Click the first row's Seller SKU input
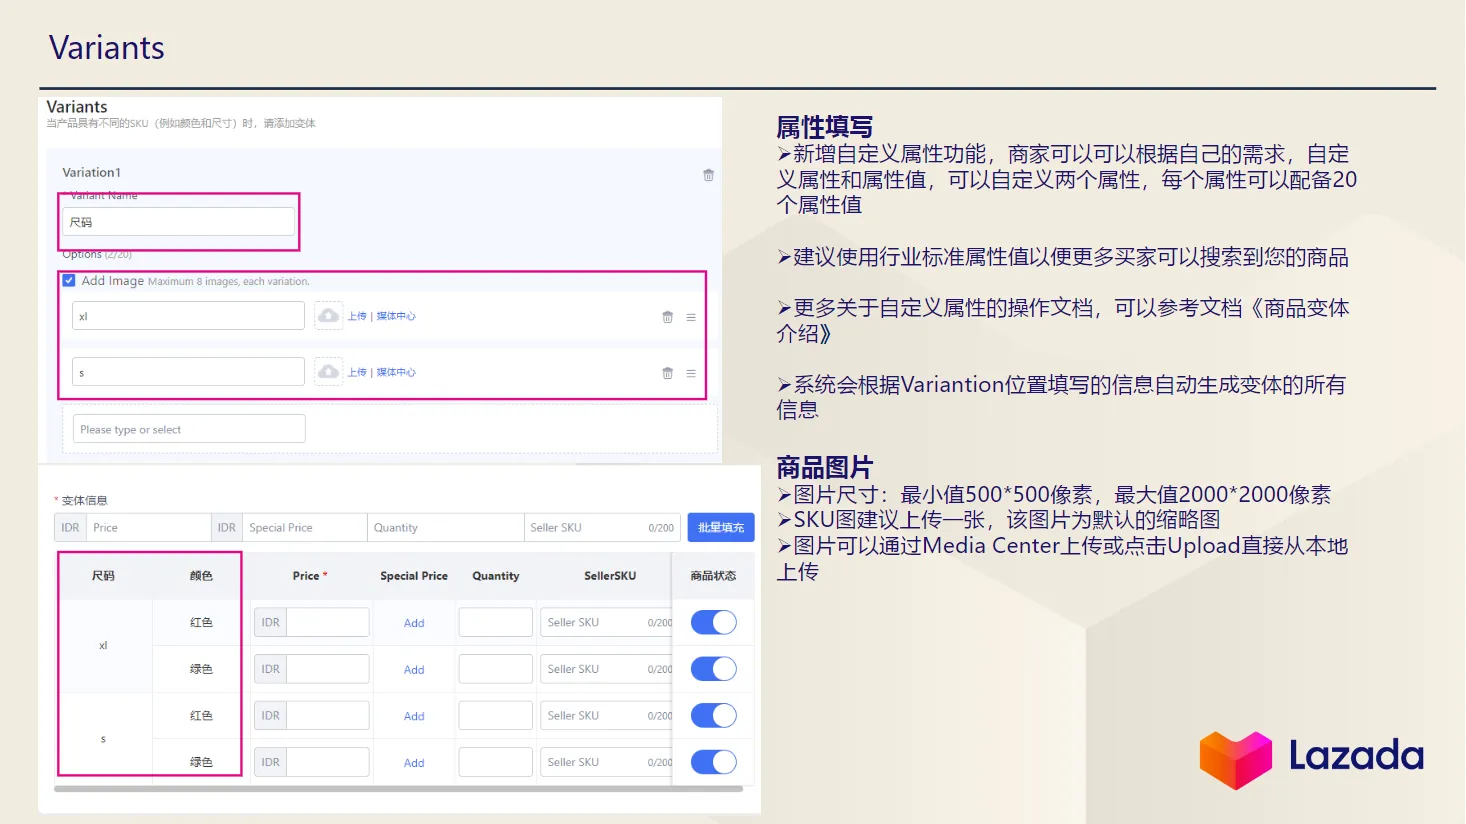Screen dimensions: 1466x824 [605, 621]
